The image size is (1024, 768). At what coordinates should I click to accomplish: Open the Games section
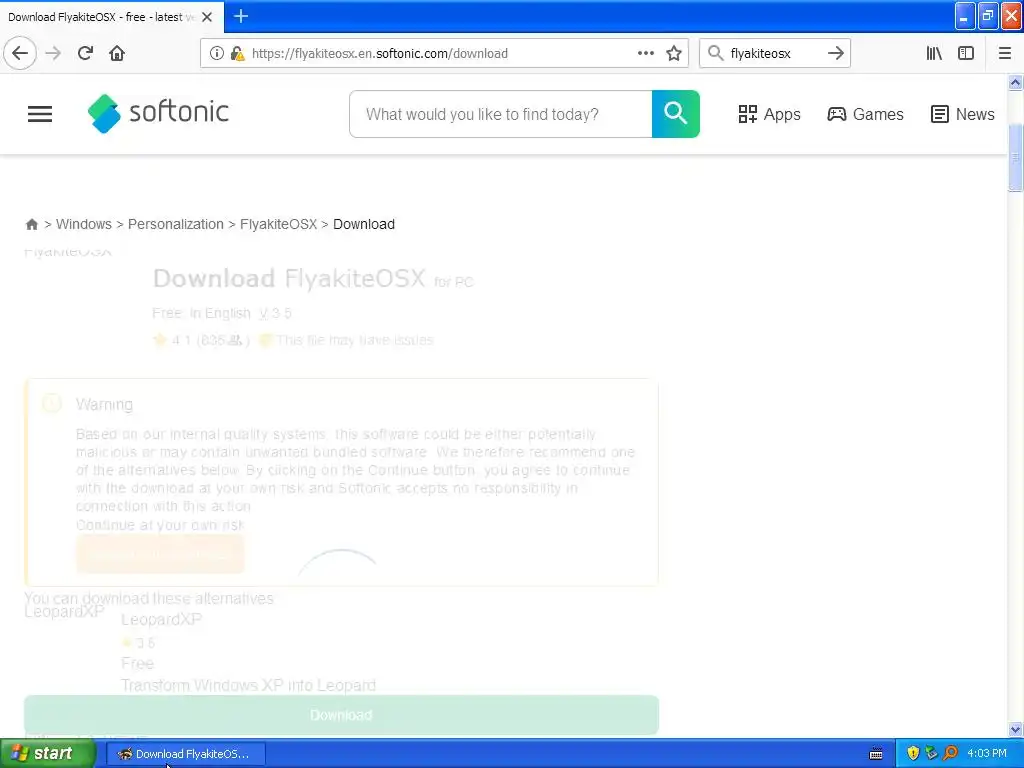point(865,114)
